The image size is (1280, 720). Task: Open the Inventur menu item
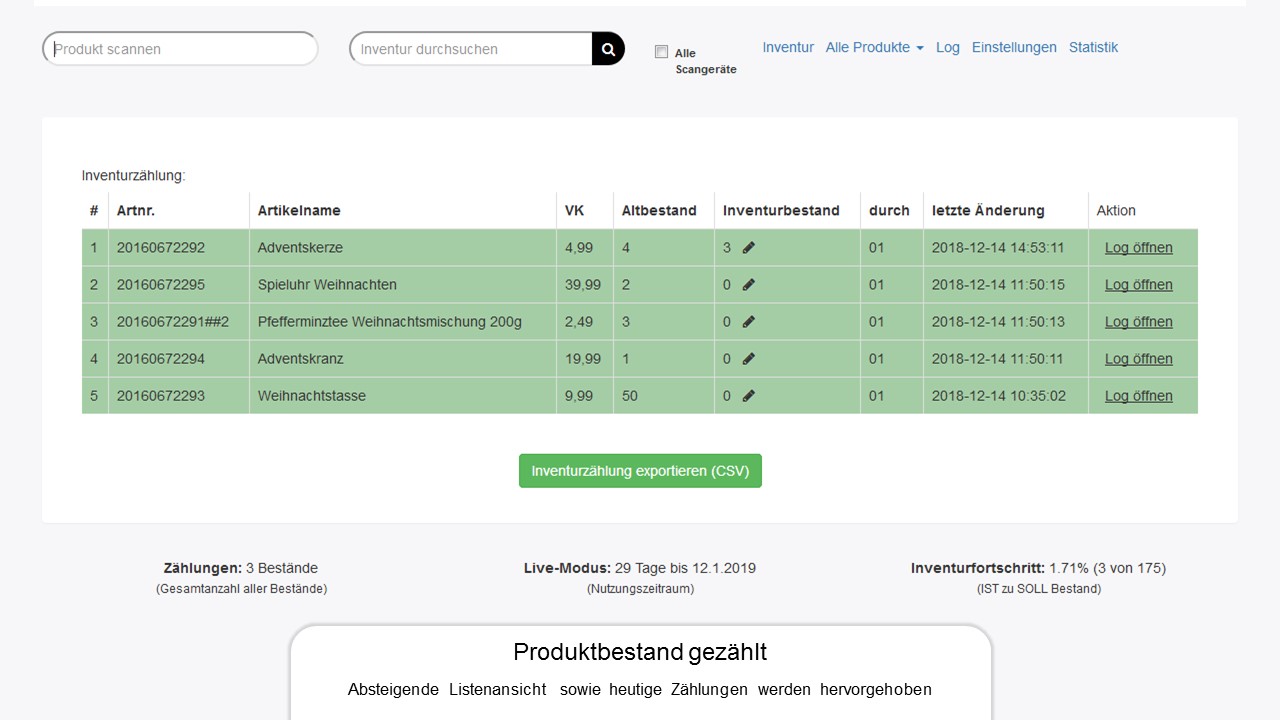tap(788, 47)
